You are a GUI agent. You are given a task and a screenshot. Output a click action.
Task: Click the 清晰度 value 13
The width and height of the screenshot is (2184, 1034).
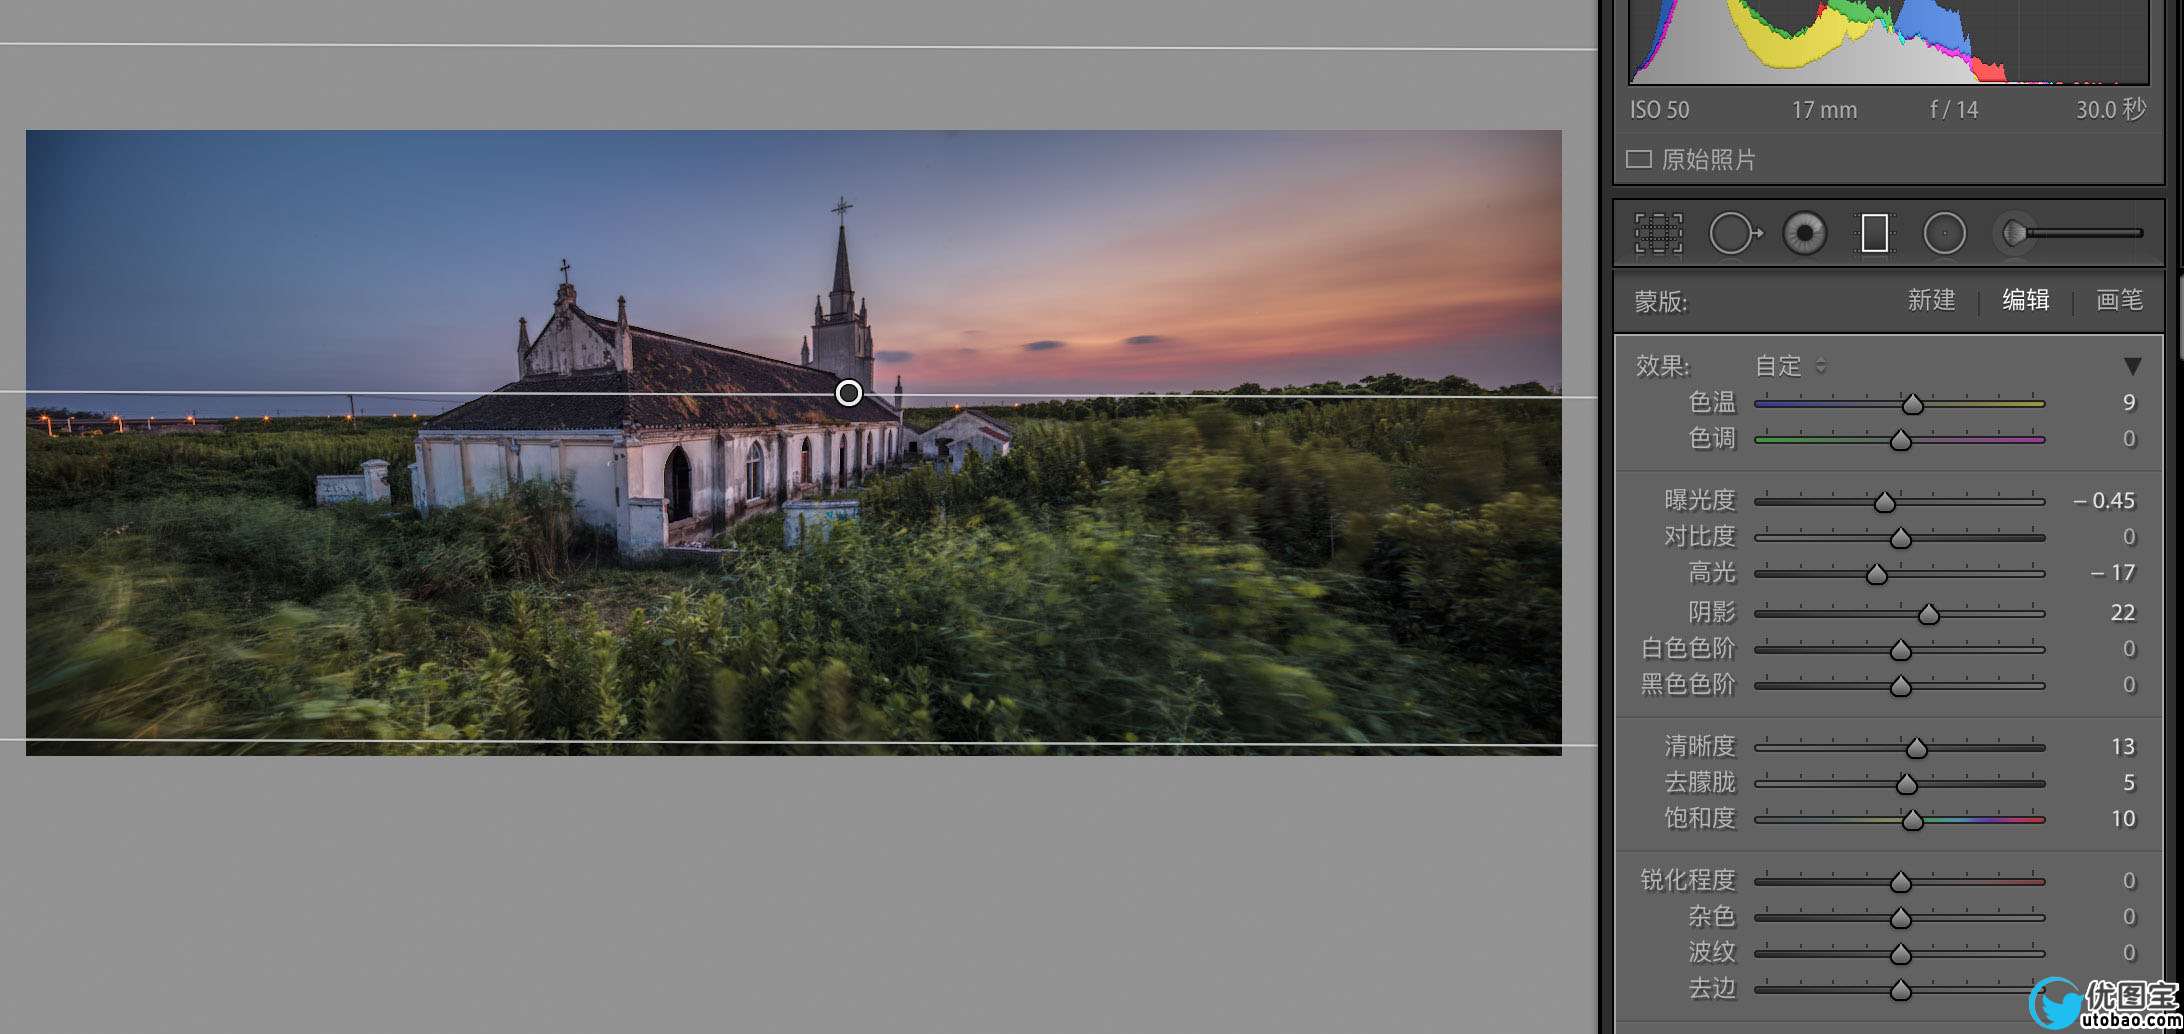[2123, 746]
